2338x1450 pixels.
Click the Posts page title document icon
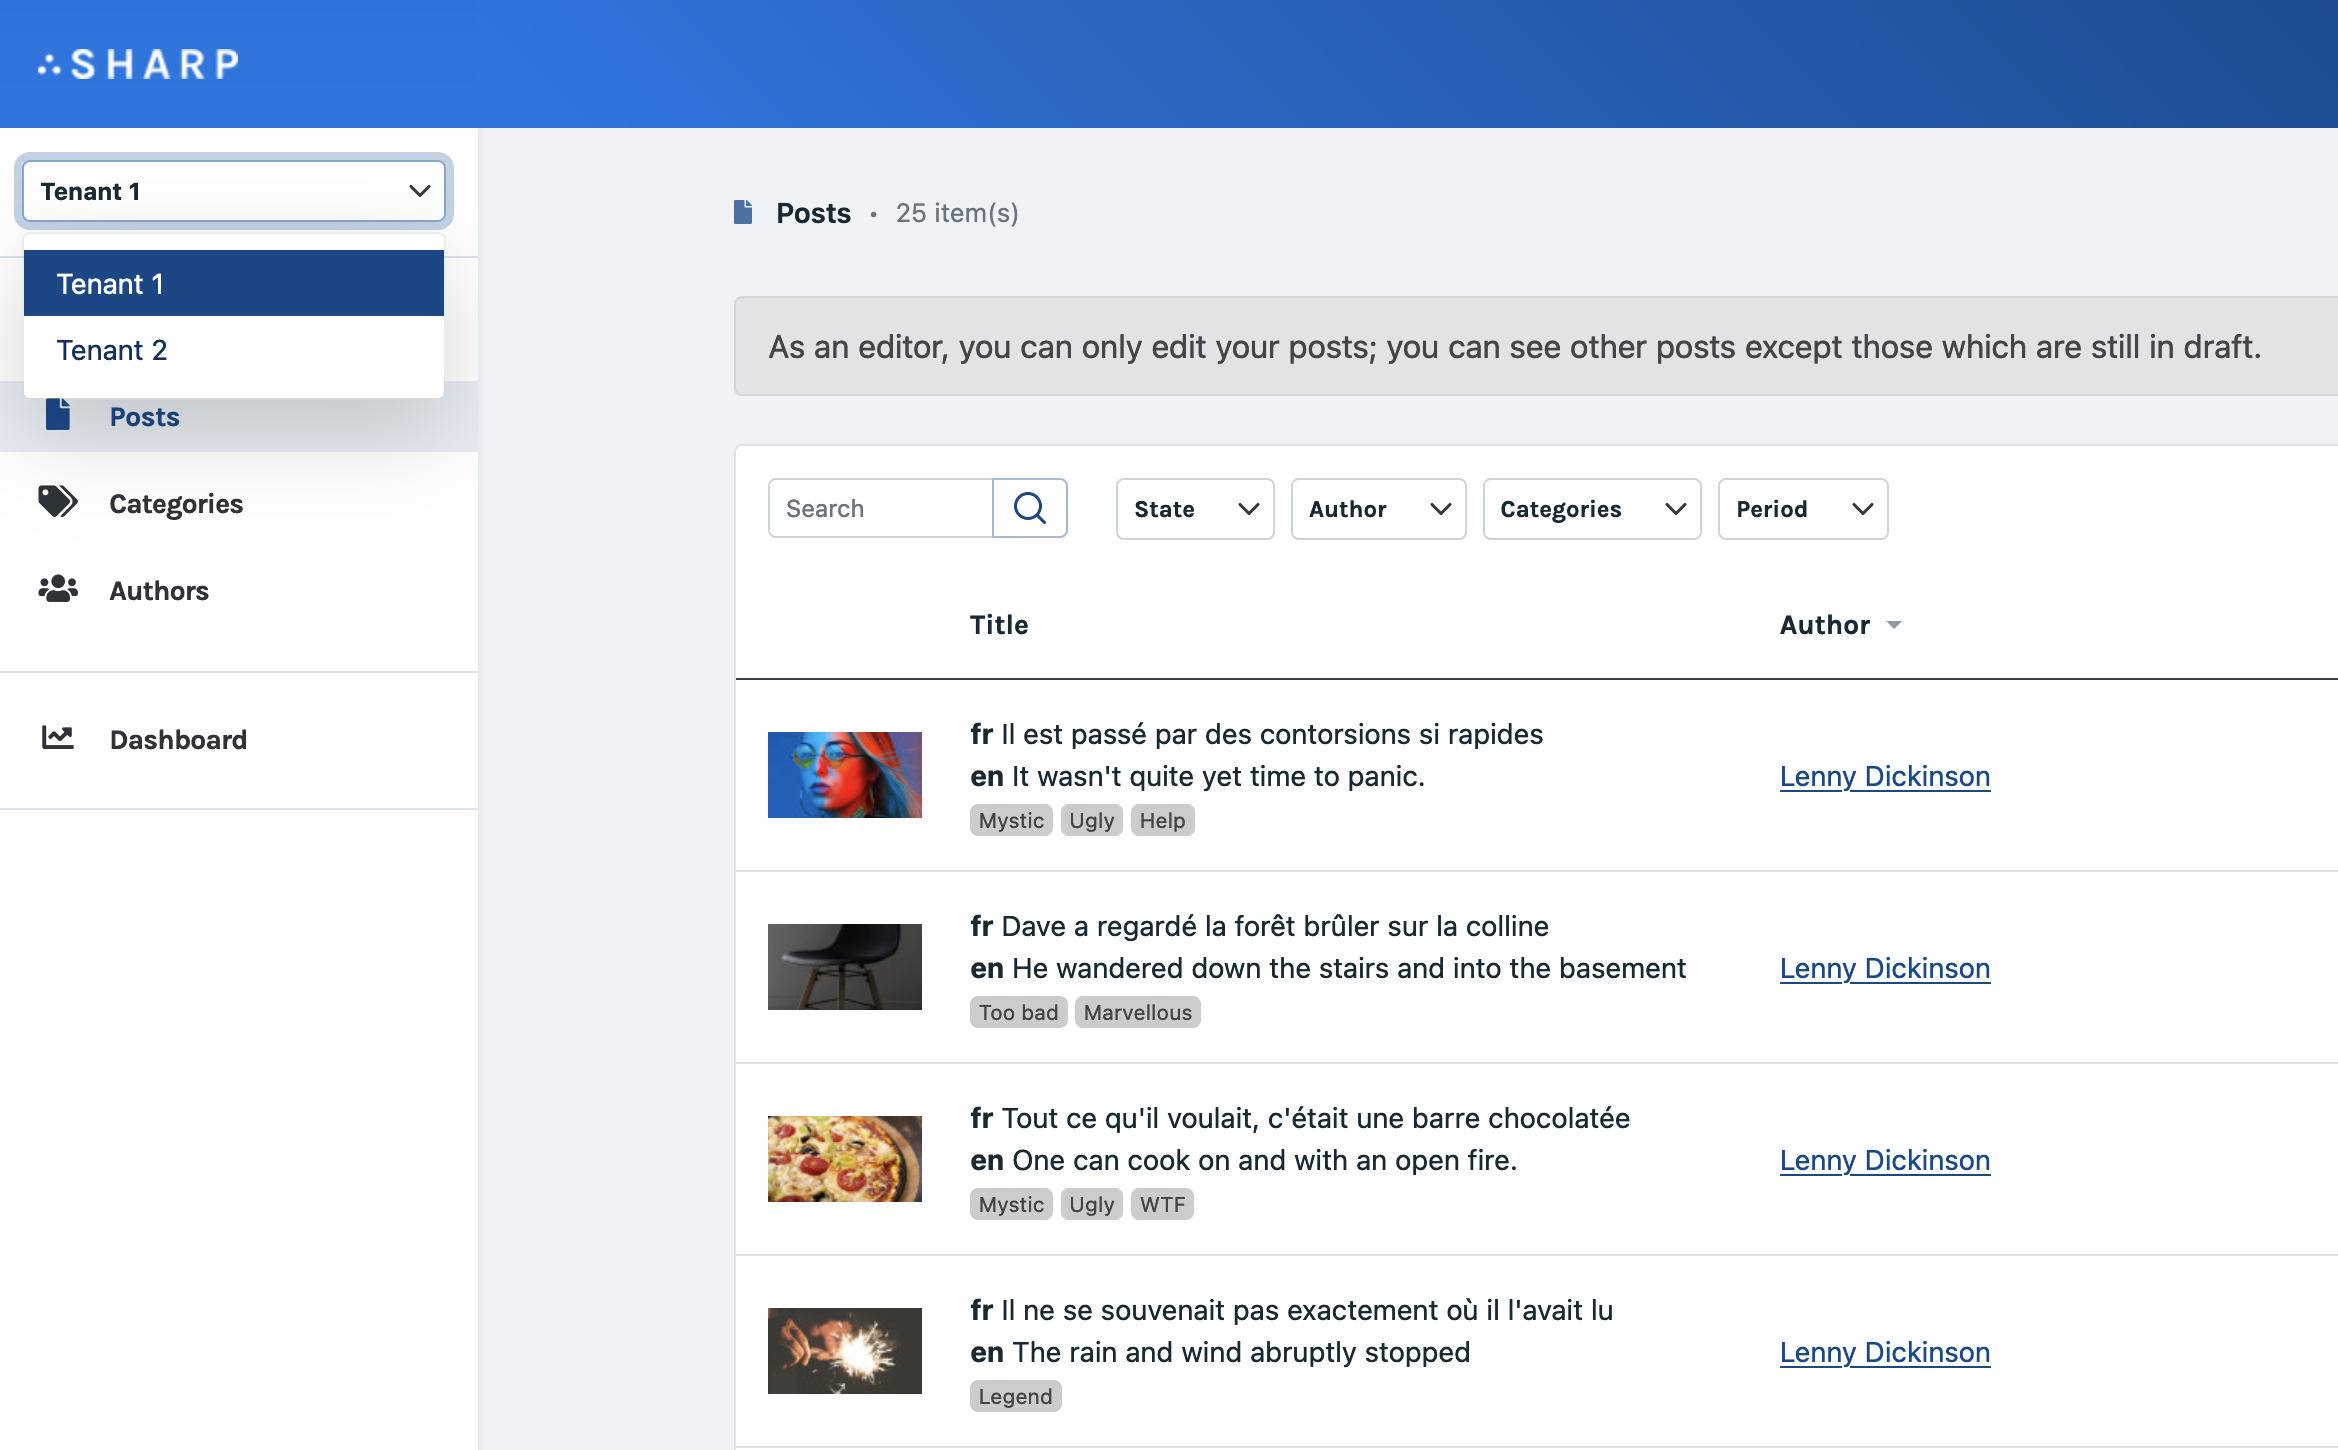(743, 212)
